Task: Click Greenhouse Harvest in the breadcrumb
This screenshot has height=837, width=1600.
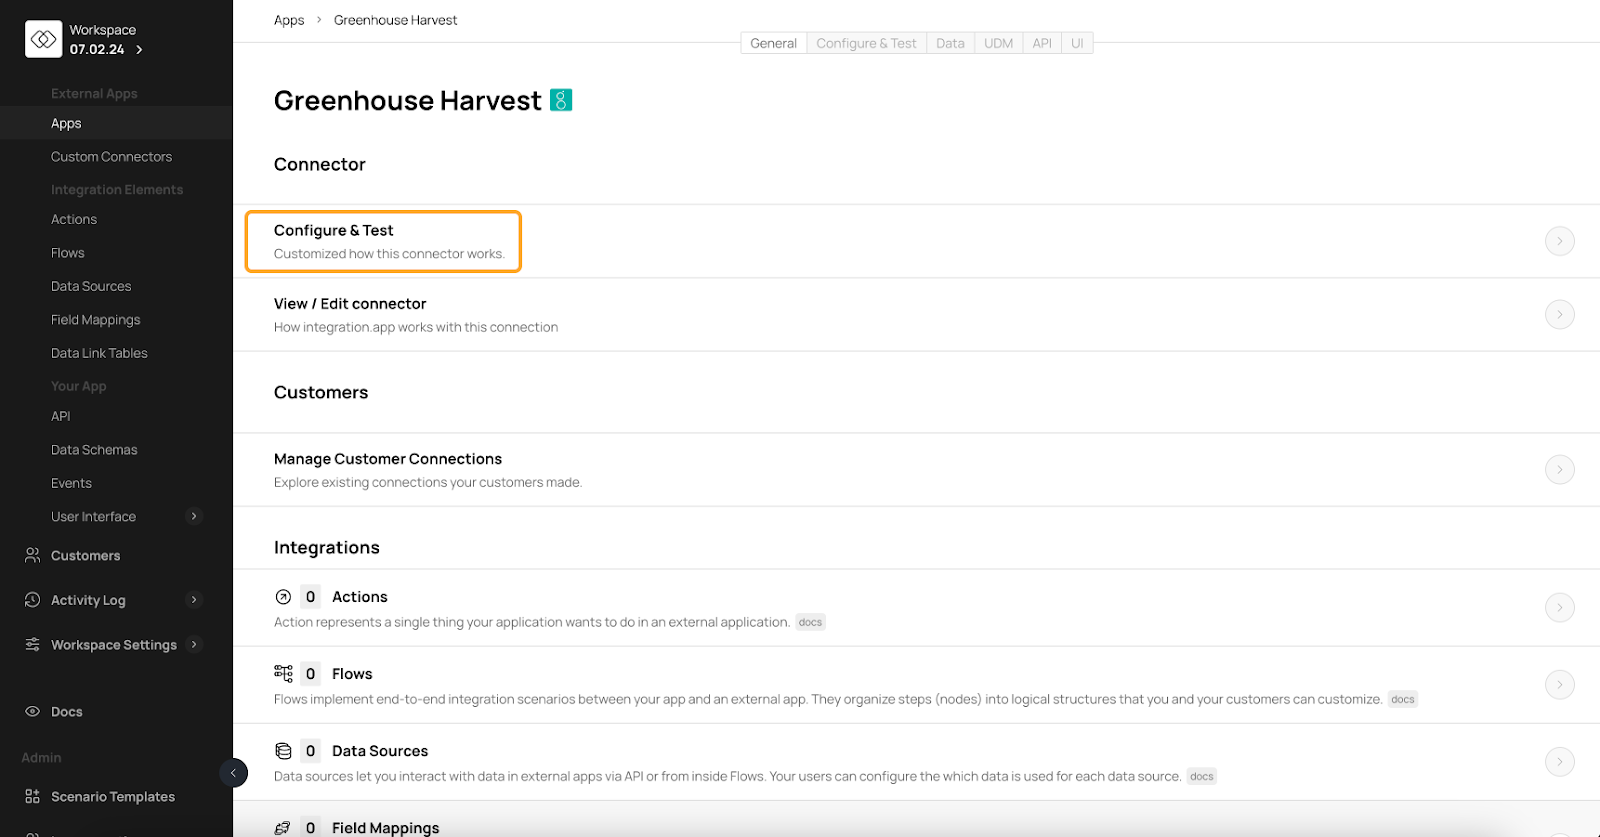Action: pyautogui.click(x=395, y=20)
